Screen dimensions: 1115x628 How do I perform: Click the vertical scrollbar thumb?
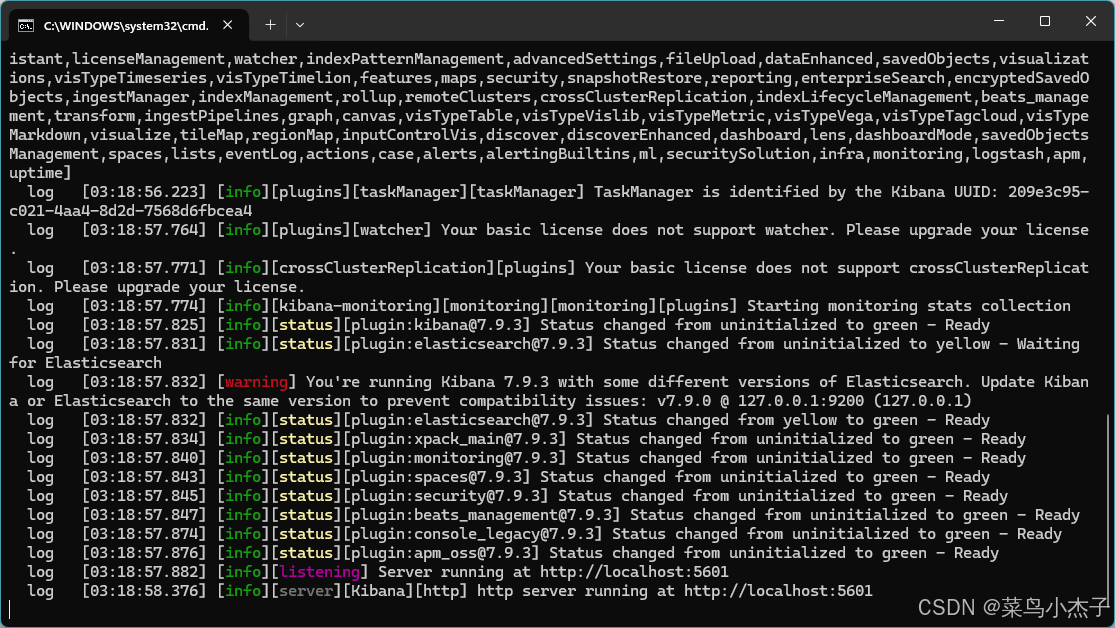click(1108, 512)
